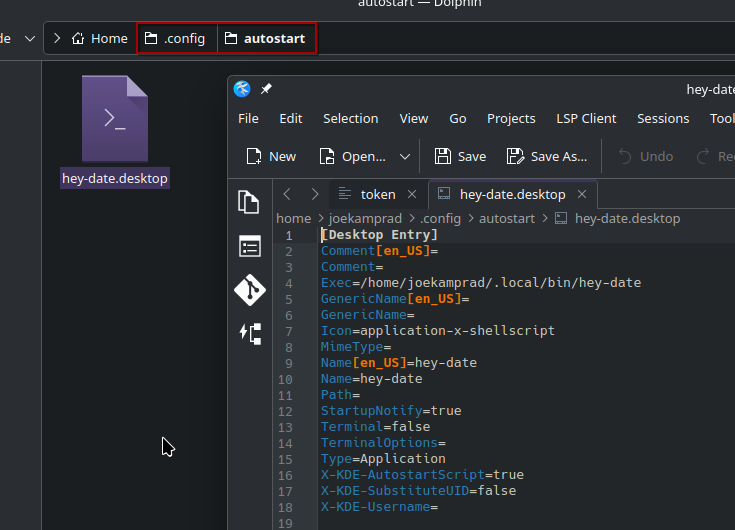The width and height of the screenshot is (735, 530).
Task: Click the Save As... toolbar button
Action: [547, 156]
